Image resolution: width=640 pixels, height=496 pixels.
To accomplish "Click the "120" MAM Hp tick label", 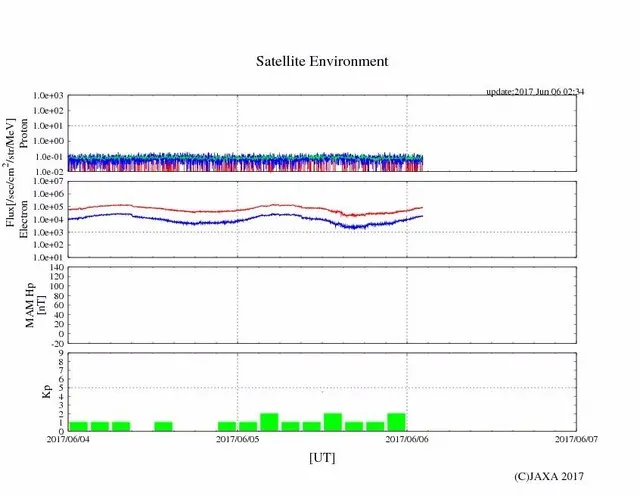I will (57, 277).
